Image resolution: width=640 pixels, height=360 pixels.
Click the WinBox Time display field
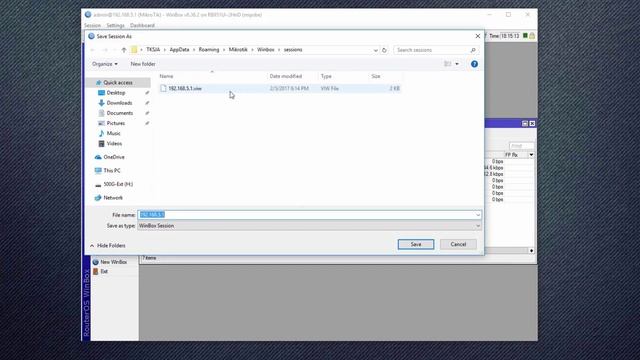point(510,36)
